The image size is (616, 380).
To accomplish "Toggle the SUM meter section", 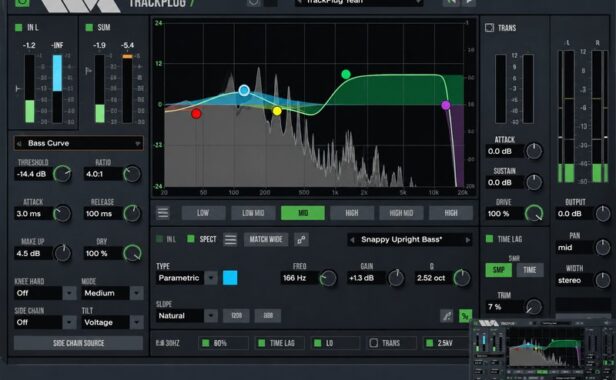I will click(89, 28).
